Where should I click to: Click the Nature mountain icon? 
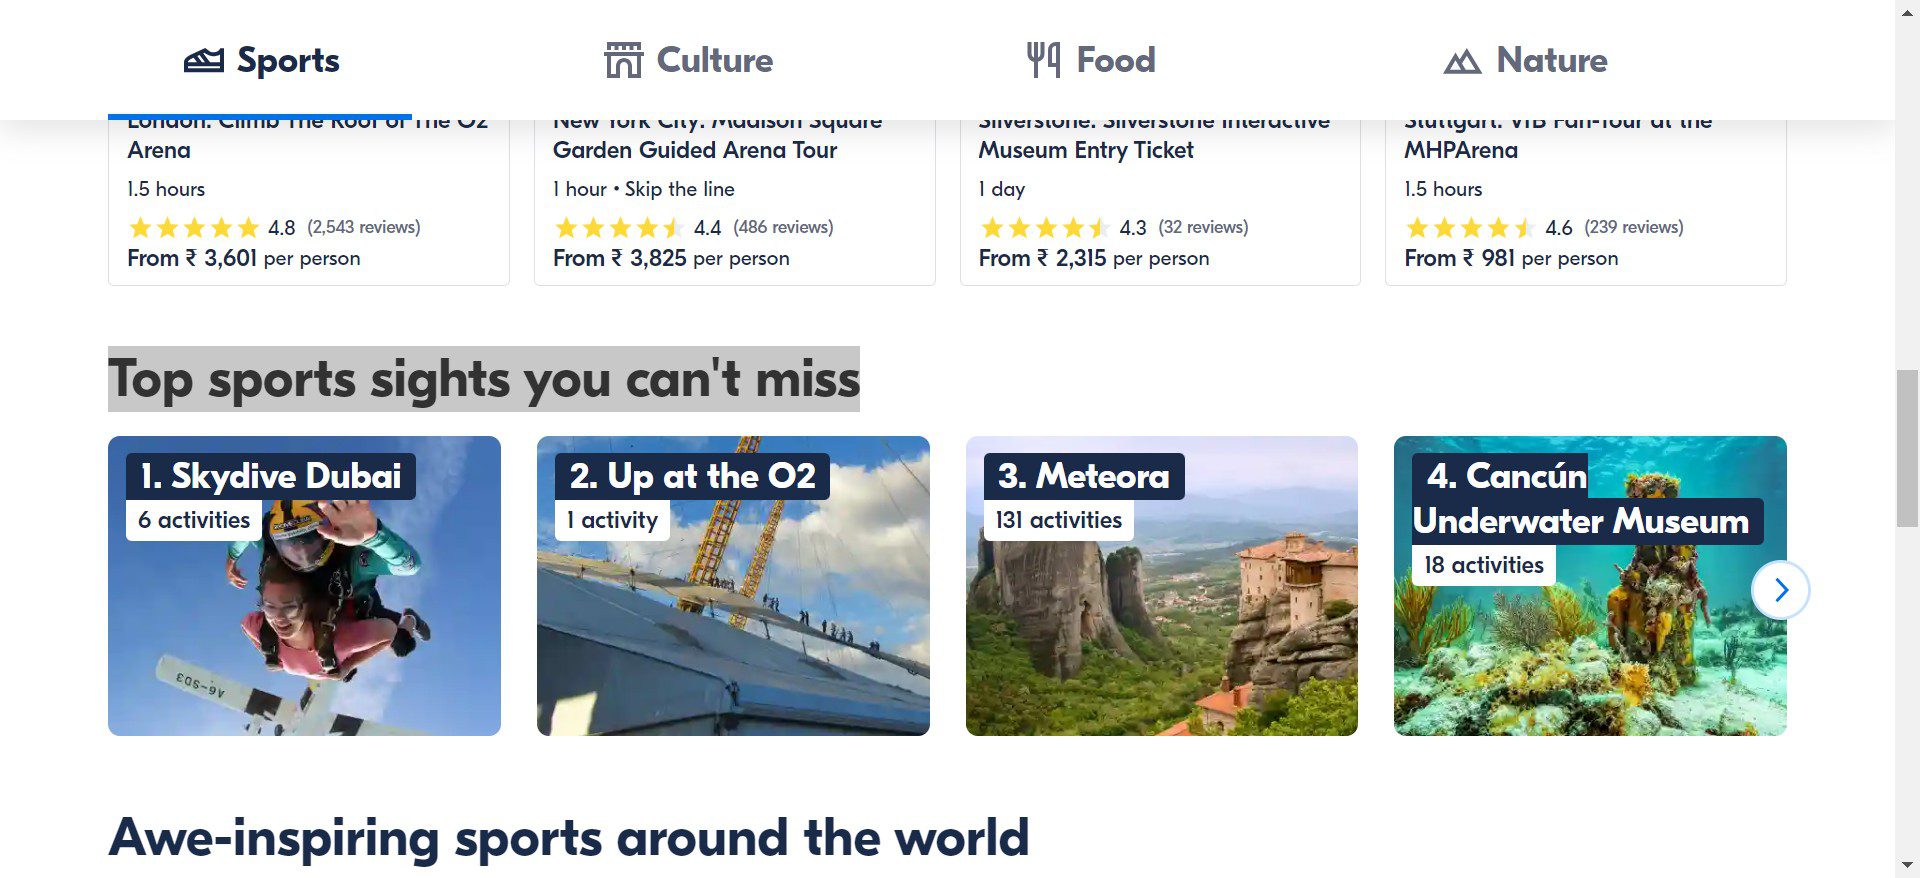[x=1462, y=62]
